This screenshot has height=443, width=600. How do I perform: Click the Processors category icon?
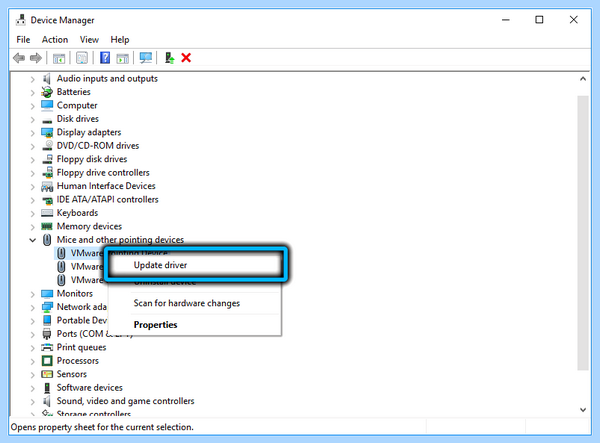(x=47, y=361)
